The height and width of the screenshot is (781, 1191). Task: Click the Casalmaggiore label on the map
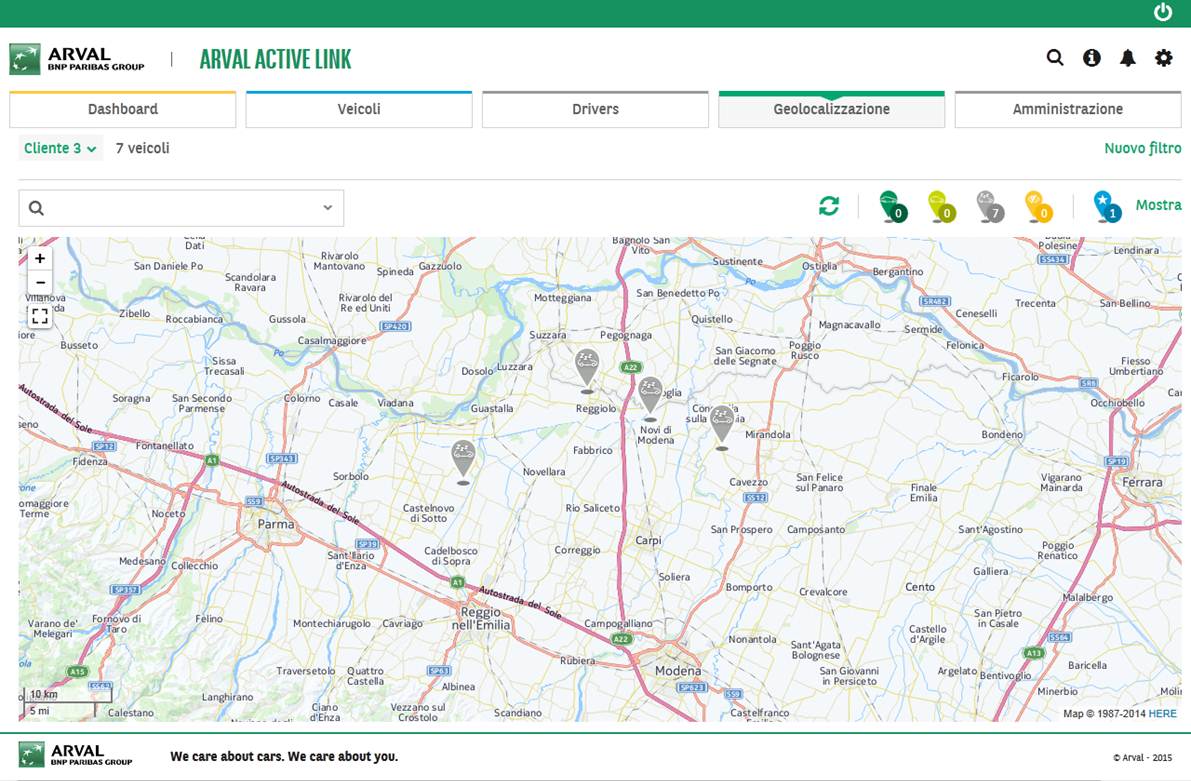click(x=332, y=340)
